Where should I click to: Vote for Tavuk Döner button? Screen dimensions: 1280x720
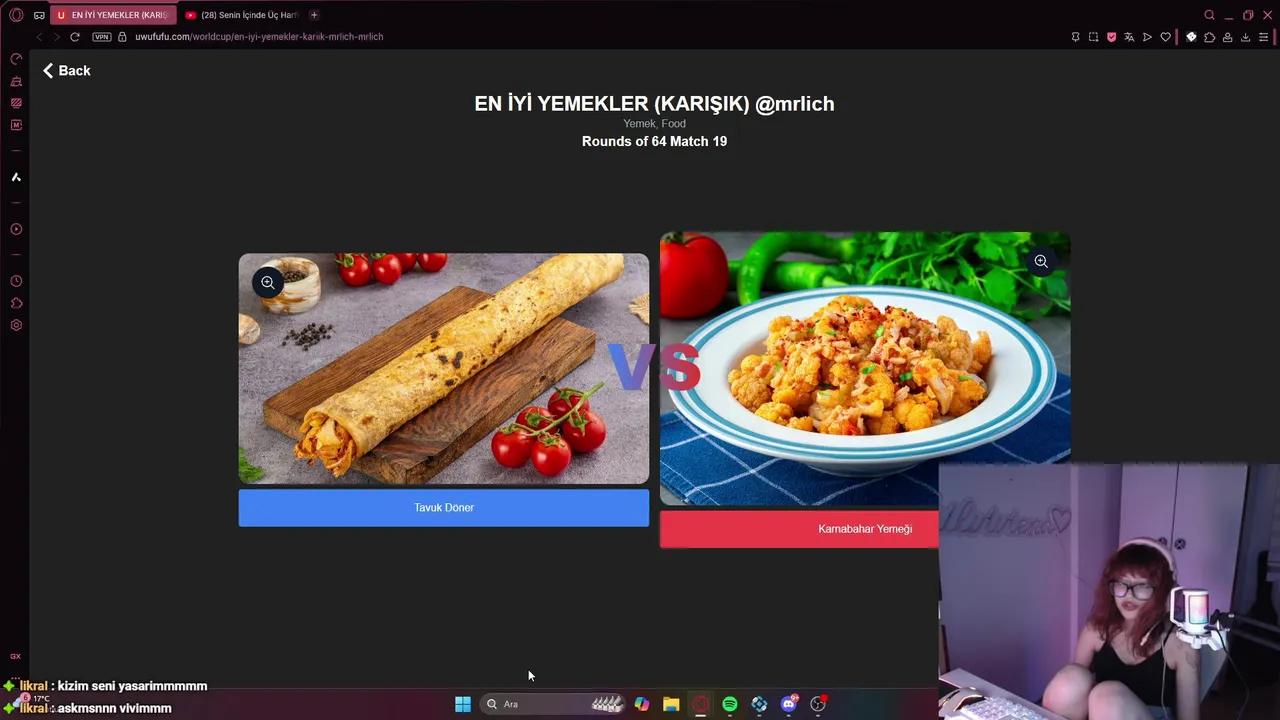(x=444, y=507)
